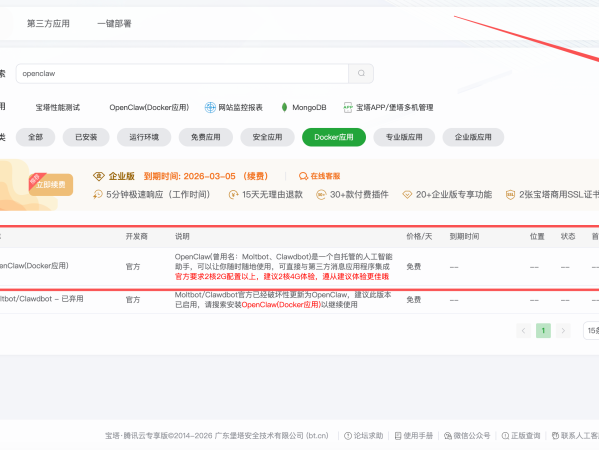
Task: Click the 30+款付费插件 icon
Action: click(x=321, y=195)
